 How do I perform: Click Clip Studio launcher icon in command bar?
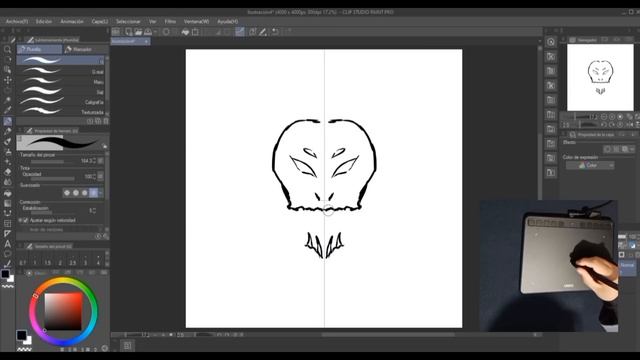(x=116, y=32)
